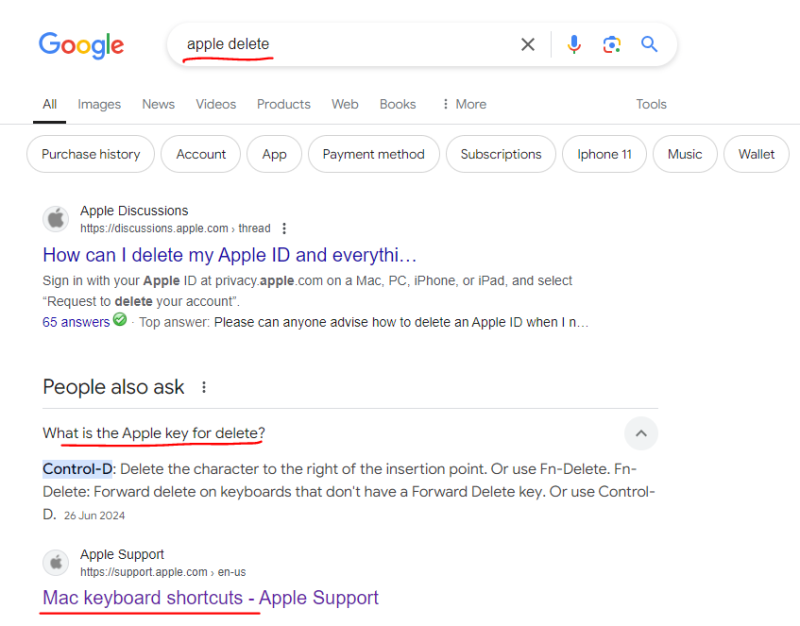
Task: Open options dots beside Apple Discussions URL
Action: [284, 228]
